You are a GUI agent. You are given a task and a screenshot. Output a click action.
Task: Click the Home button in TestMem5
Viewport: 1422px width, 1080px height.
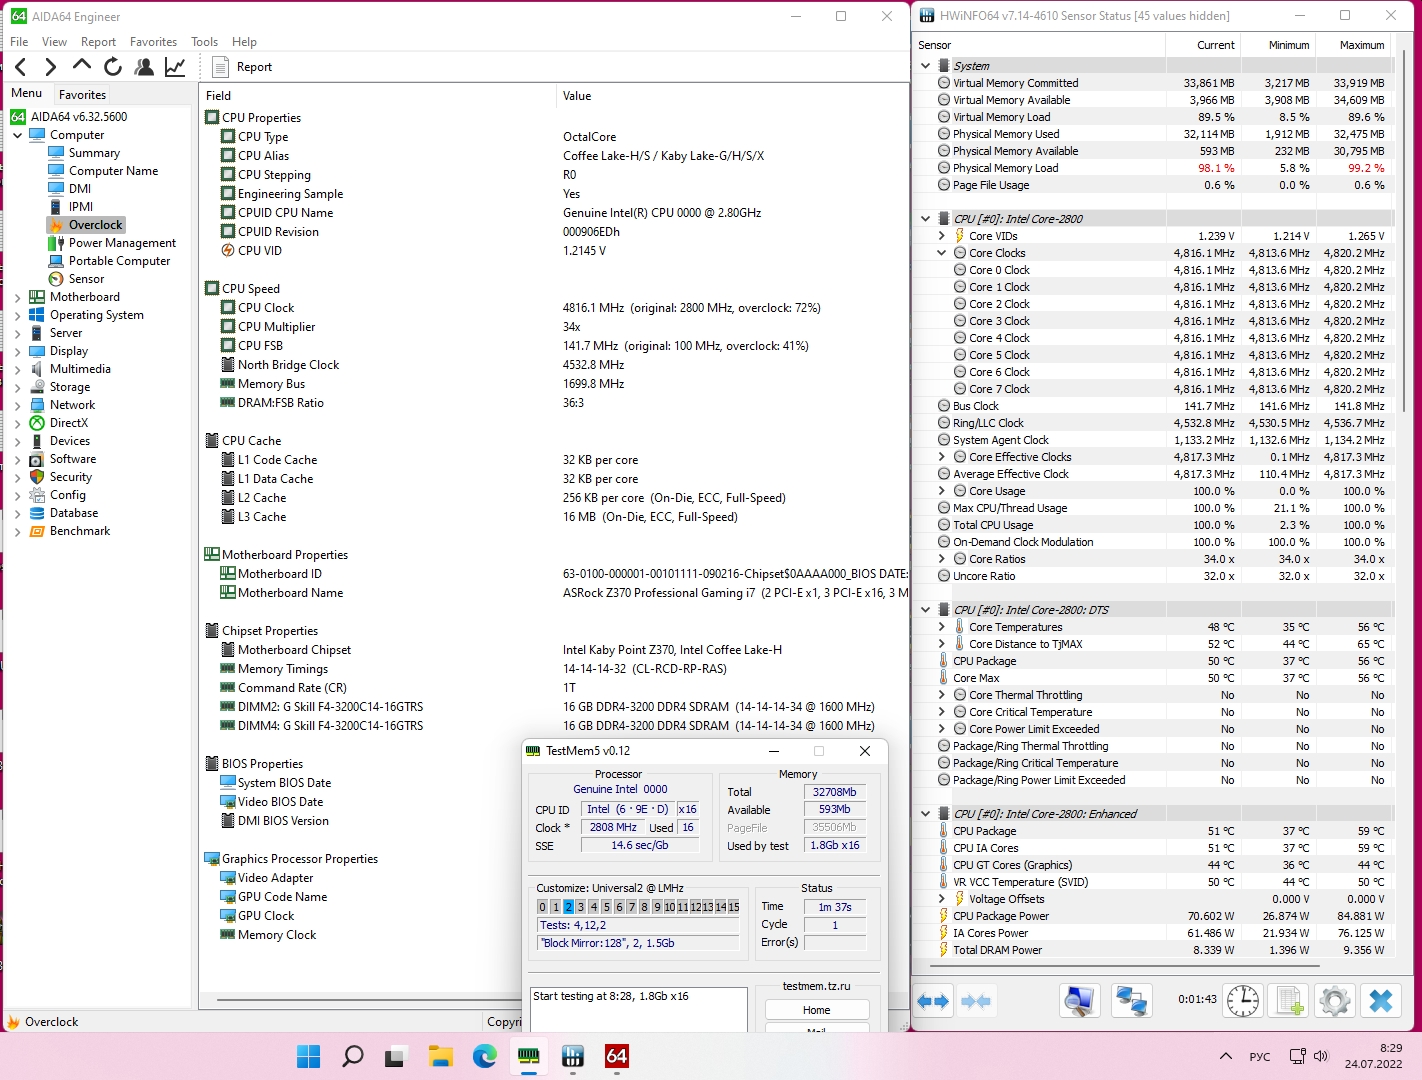point(816,1010)
